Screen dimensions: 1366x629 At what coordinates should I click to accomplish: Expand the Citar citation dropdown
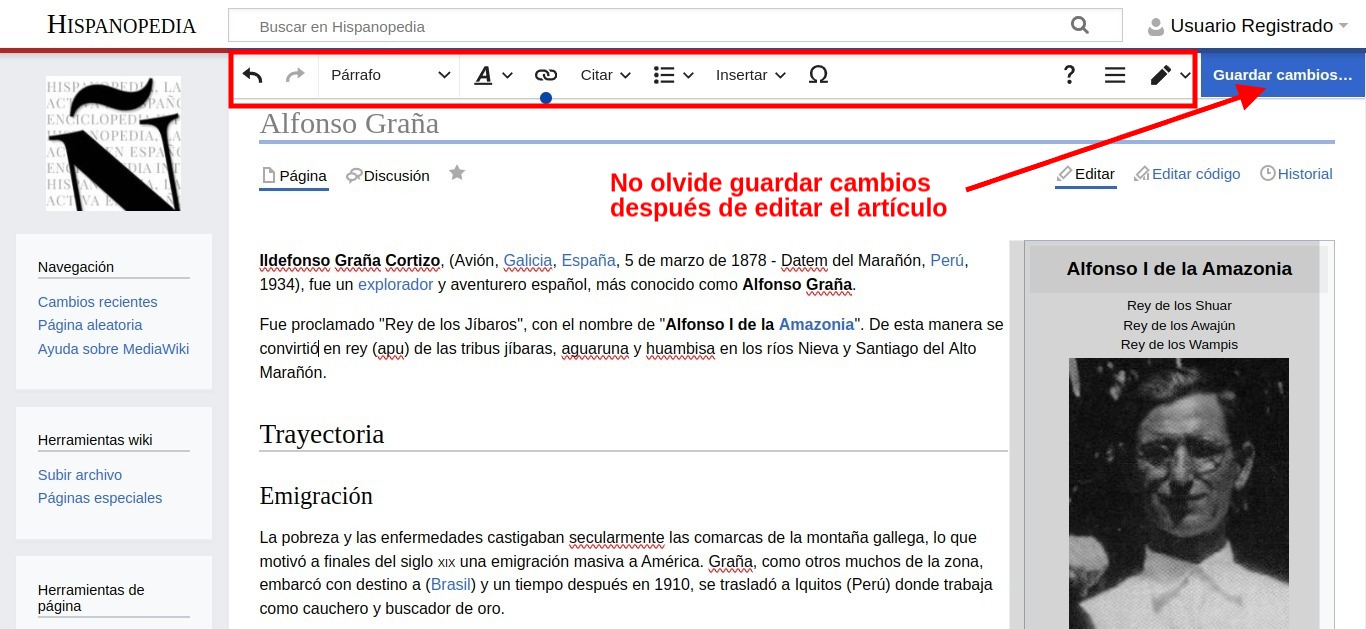pyautogui.click(x=604, y=74)
